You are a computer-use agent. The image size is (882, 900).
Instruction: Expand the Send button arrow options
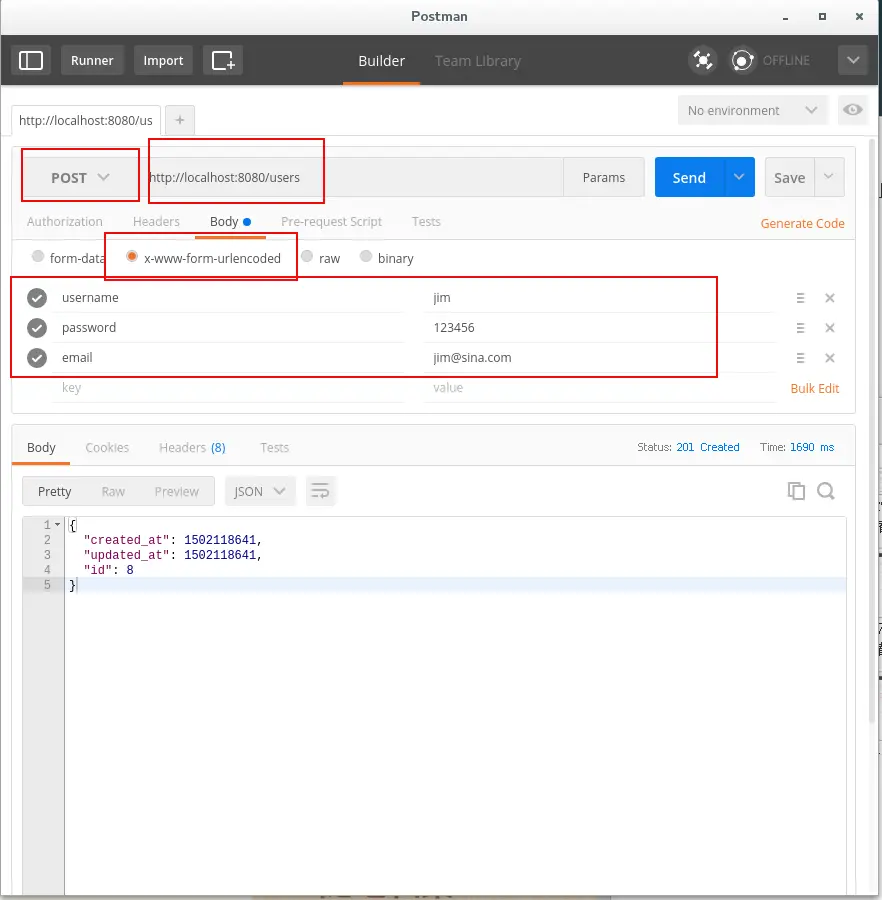click(x=739, y=177)
